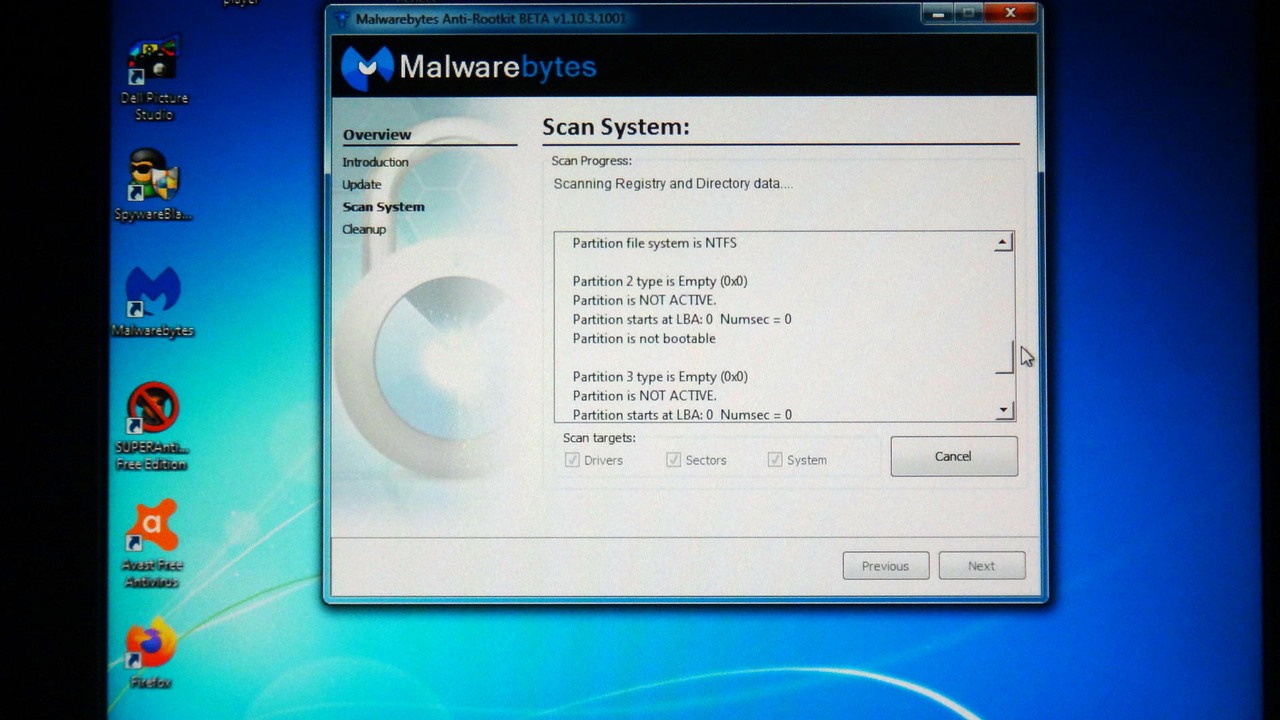
Task: Launch the SpywareBlaster desktop icon
Action: [153, 186]
